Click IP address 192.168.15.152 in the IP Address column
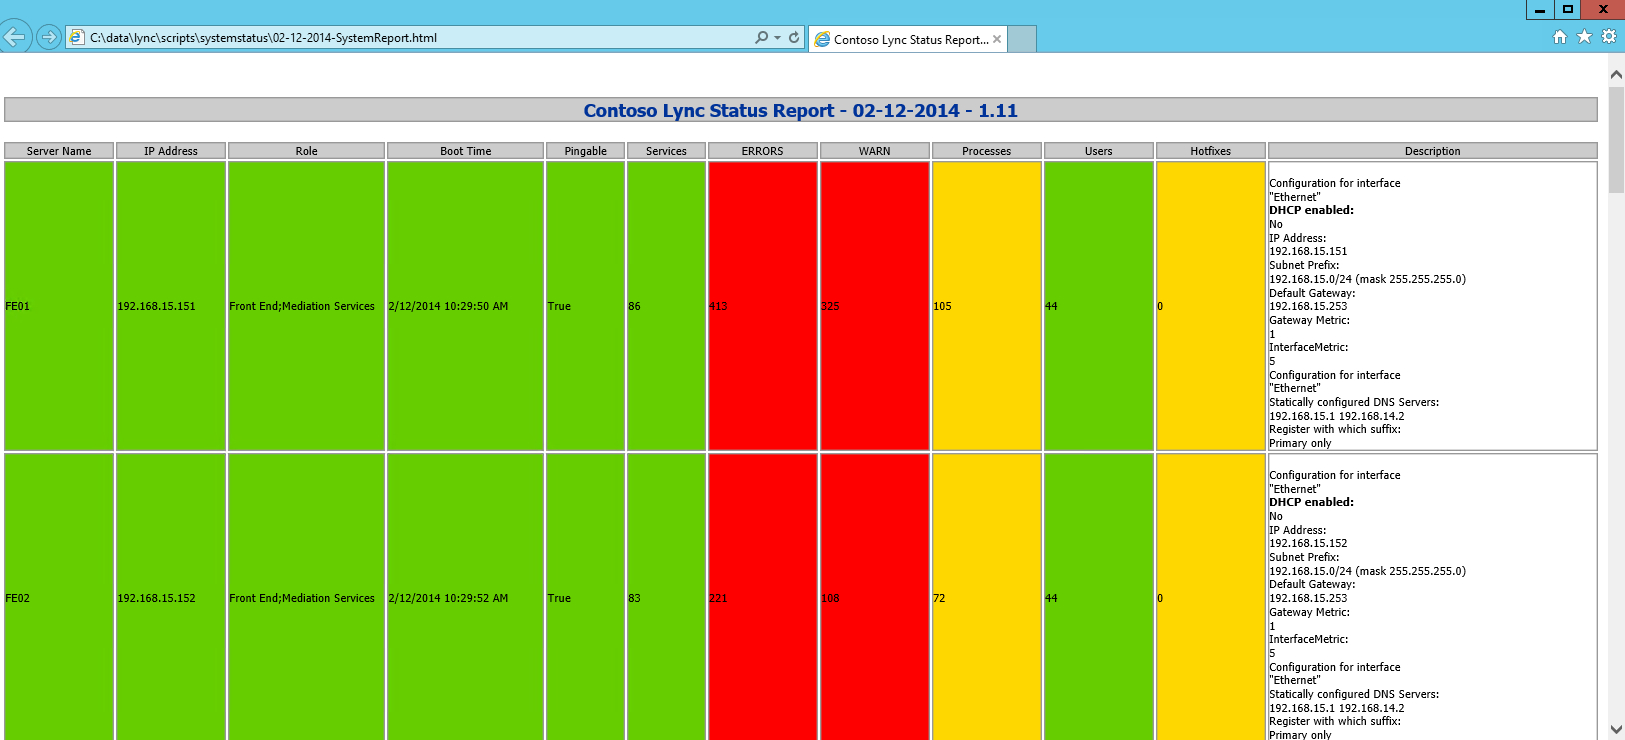The width and height of the screenshot is (1625, 740). pyautogui.click(x=156, y=598)
